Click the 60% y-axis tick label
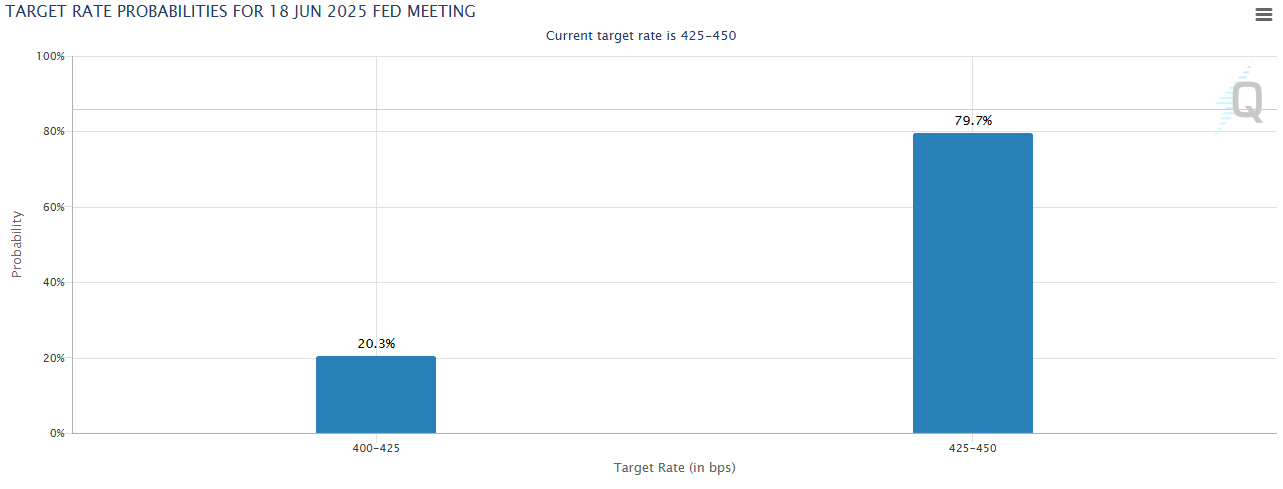Image resolution: width=1283 pixels, height=489 pixels. tap(53, 208)
